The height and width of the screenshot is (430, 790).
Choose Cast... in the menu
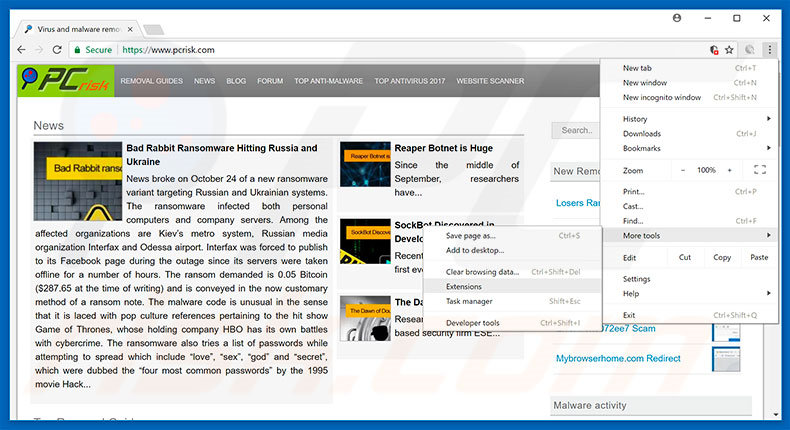689,206
